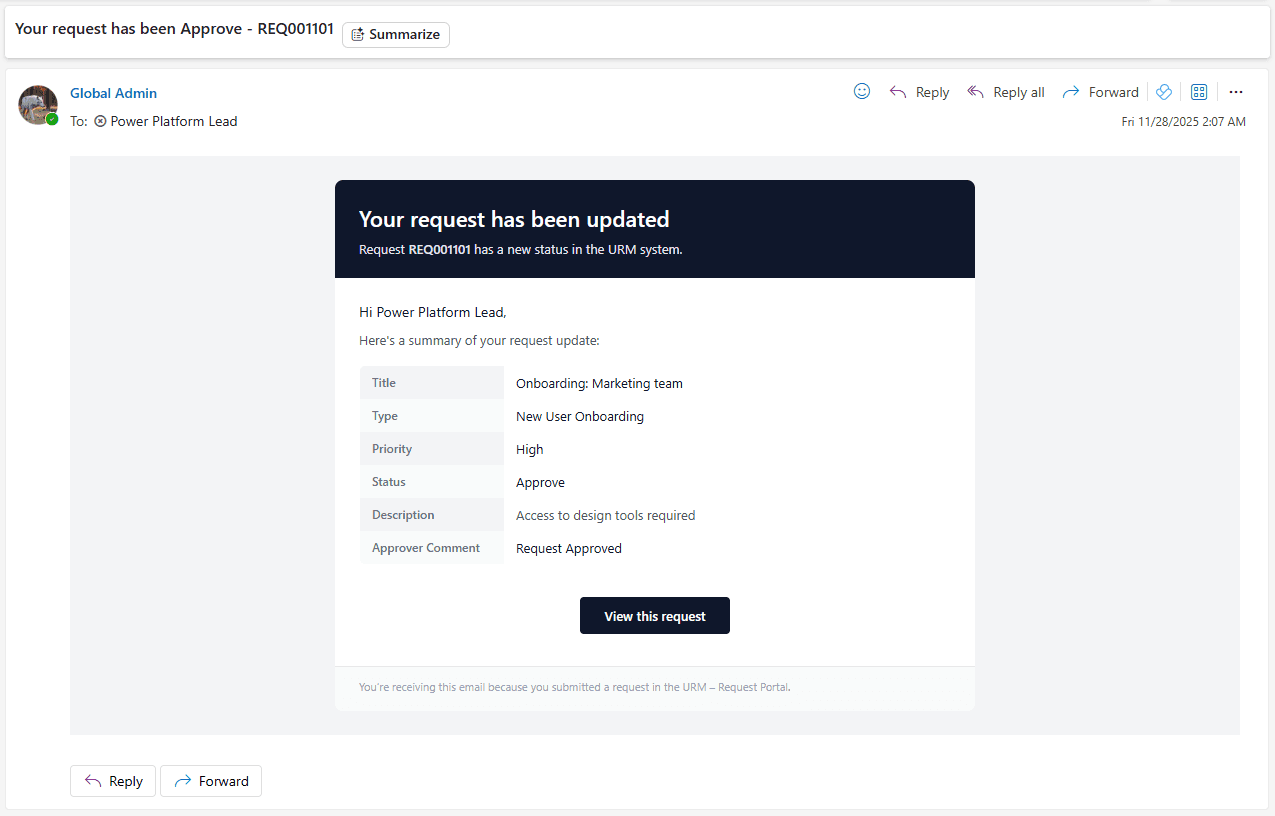This screenshot has width=1275, height=816.
Task: Click Reply at the bottom of the email
Action: point(112,781)
